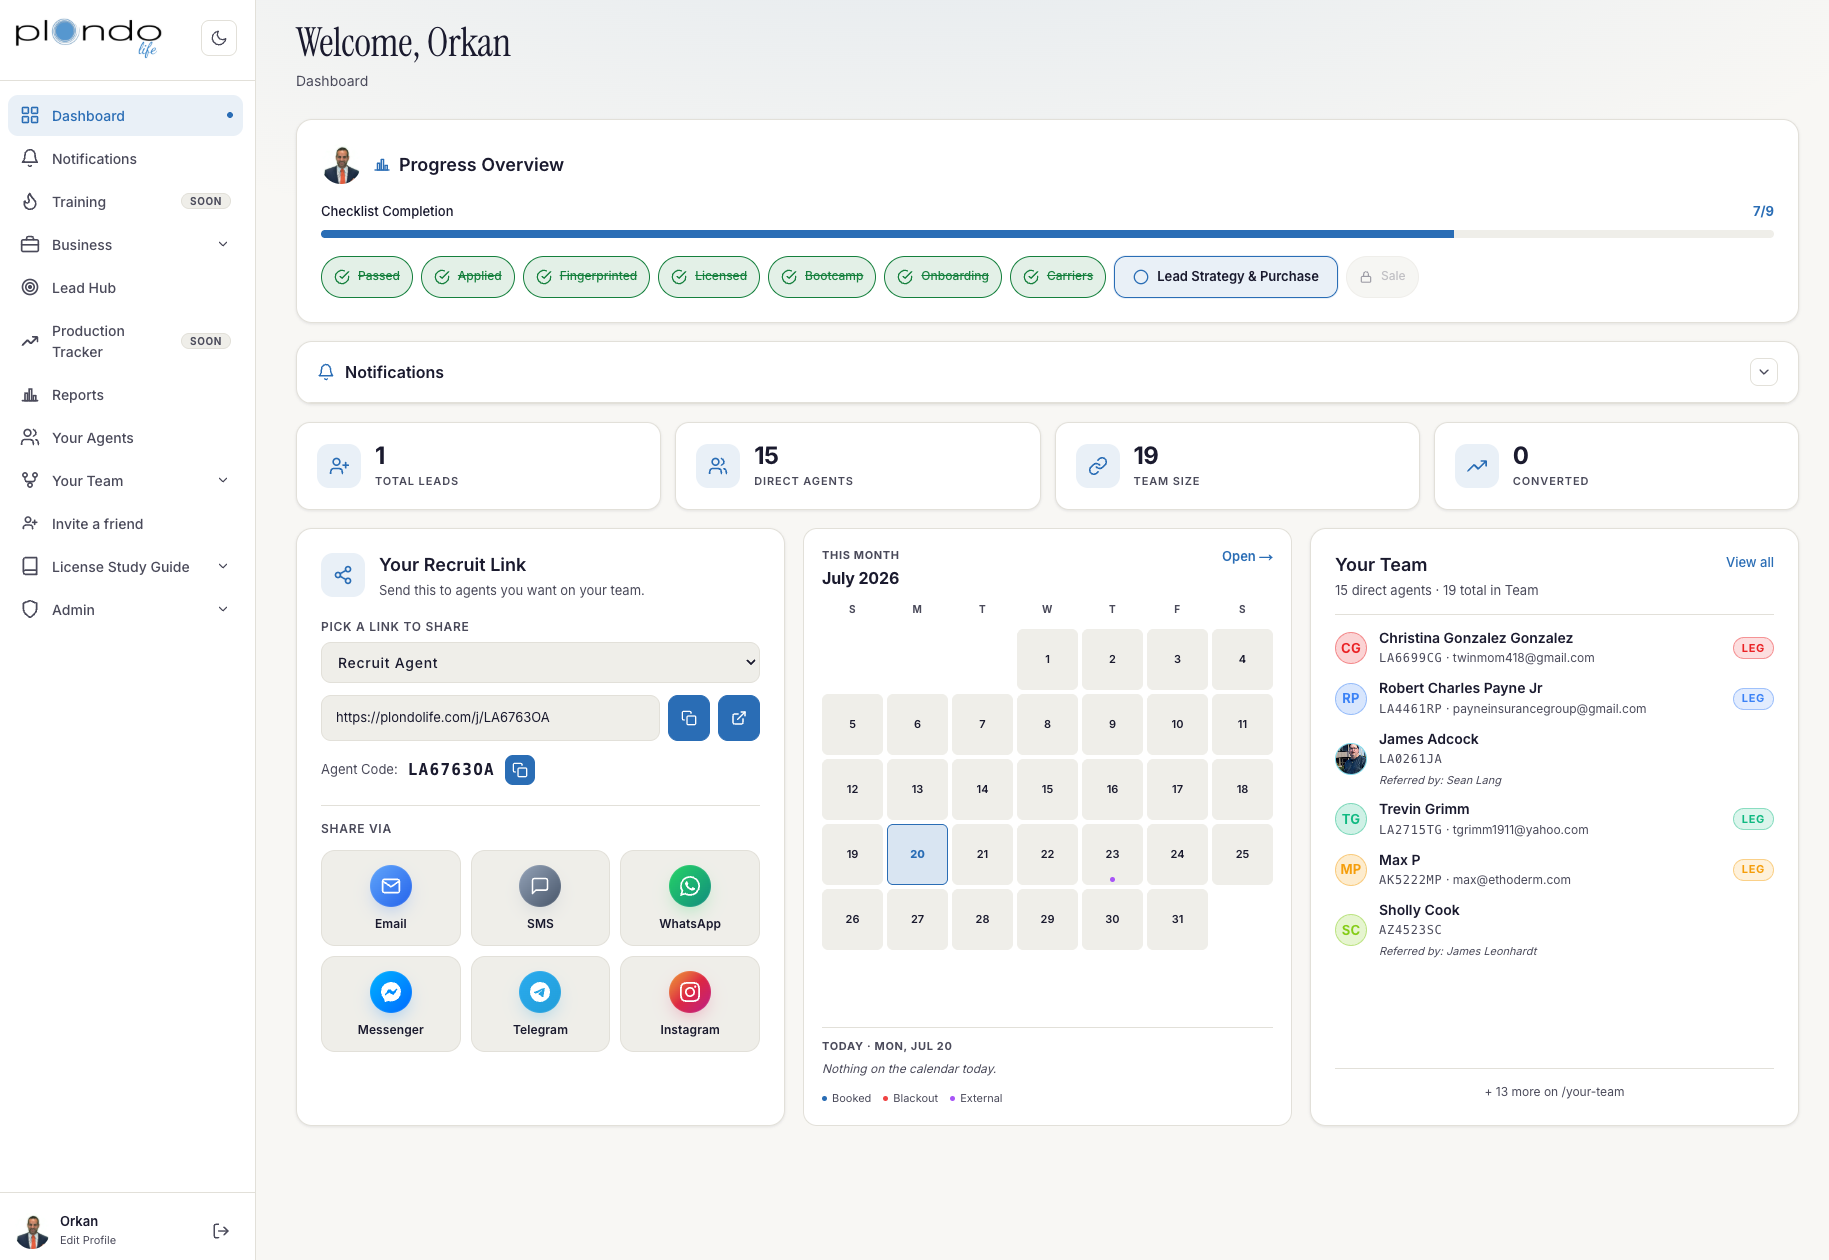Viewport: 1829px width, 1260px height.
Task: Click Trevin Grimm's TG avatar
Action: 1351,819
